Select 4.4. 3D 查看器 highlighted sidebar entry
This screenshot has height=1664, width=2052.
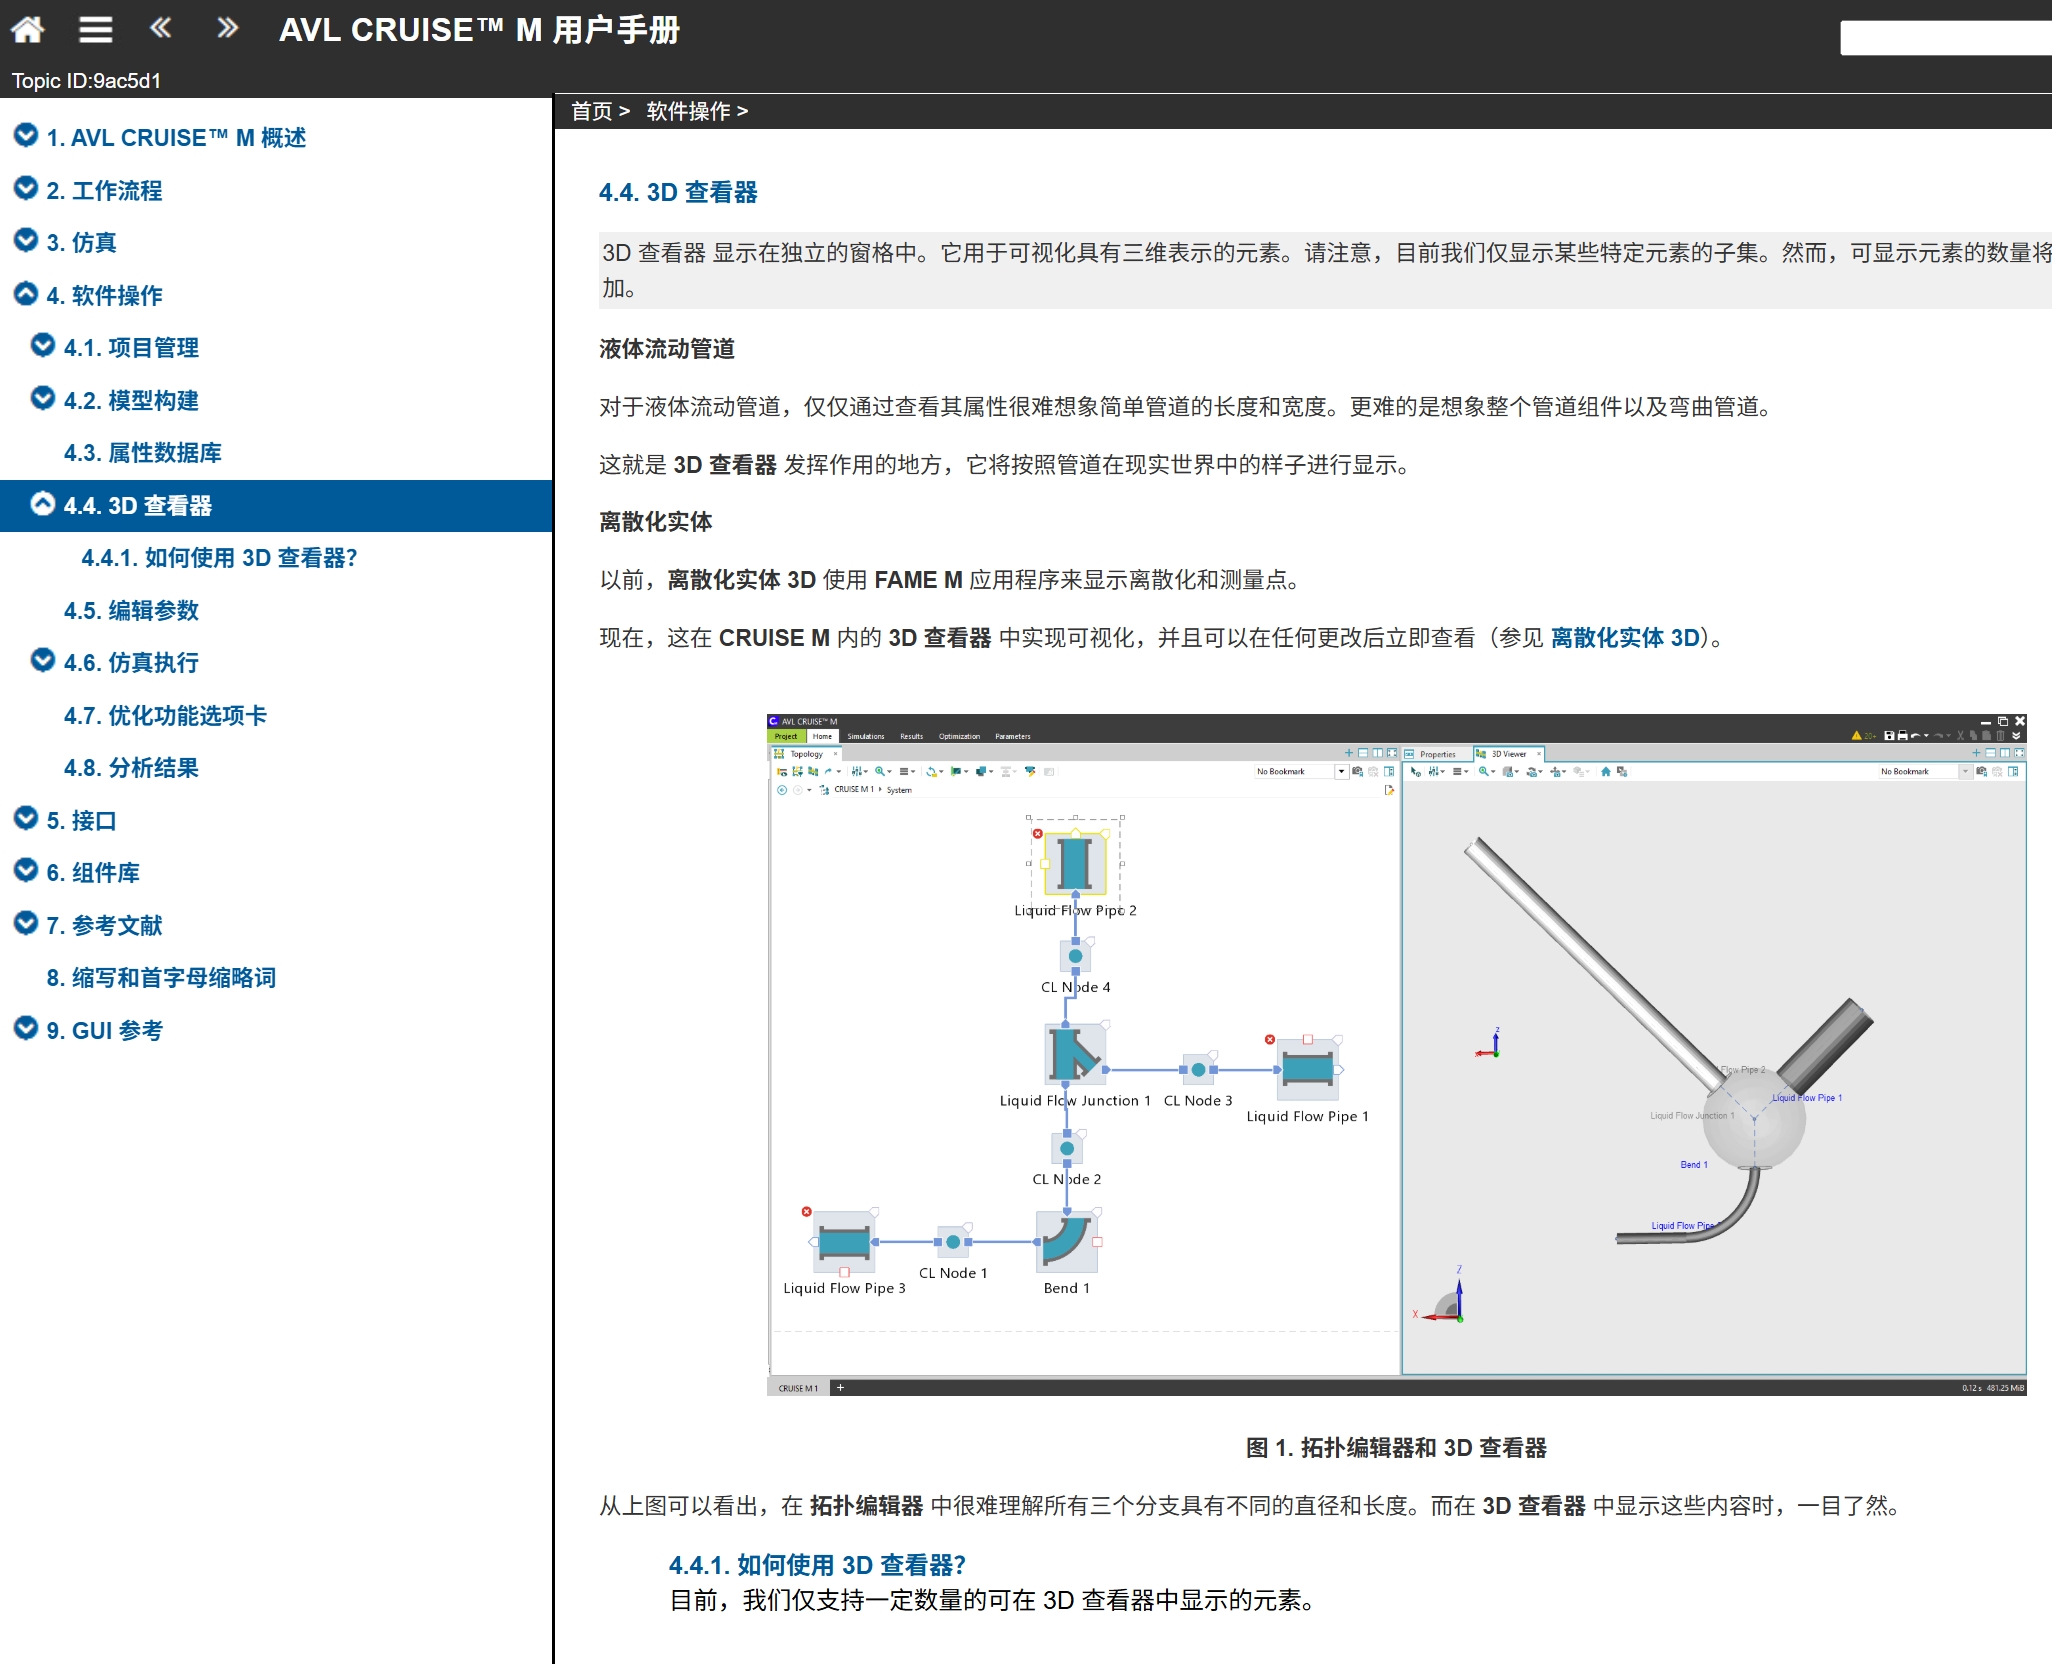tap(276, 506)
